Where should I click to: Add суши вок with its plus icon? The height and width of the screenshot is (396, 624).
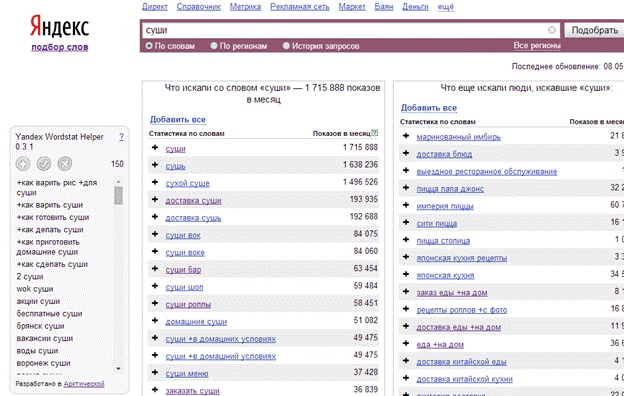pyautogui.click(x=155, y=234)
